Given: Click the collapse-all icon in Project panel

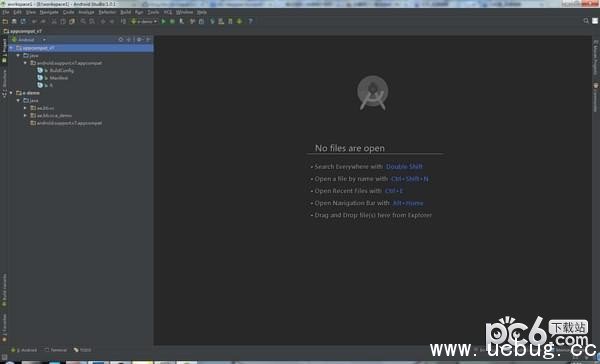Looking at the screenshot, I should point(129,39).
